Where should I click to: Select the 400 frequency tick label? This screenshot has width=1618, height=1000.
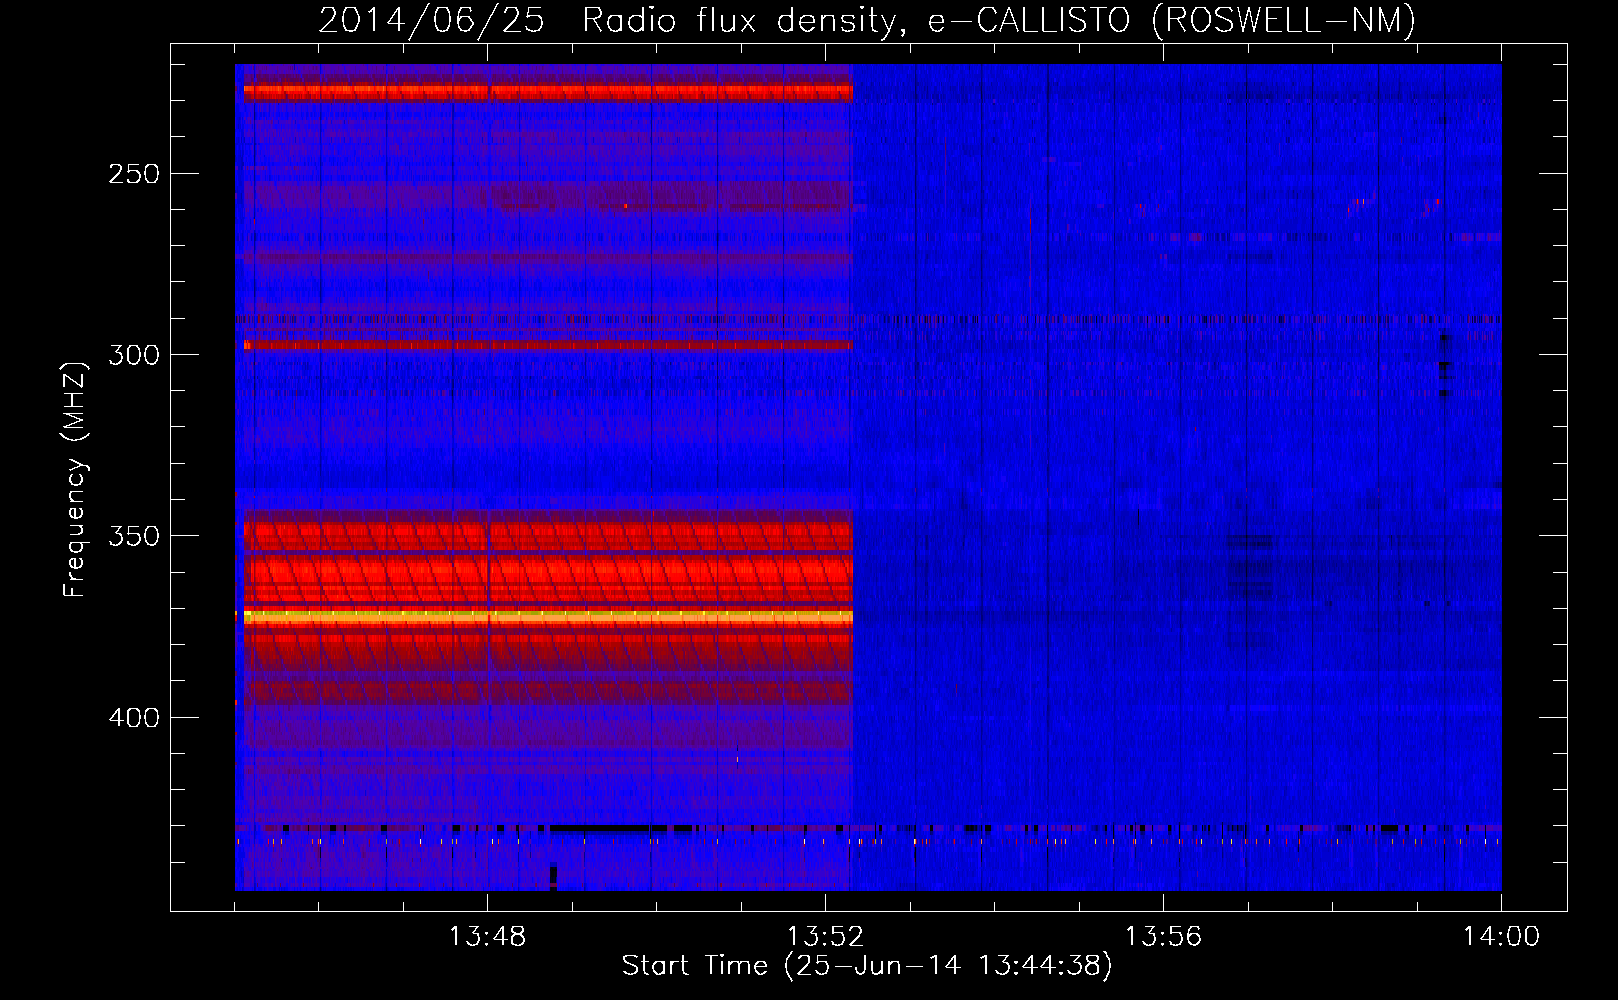(134, 718)
